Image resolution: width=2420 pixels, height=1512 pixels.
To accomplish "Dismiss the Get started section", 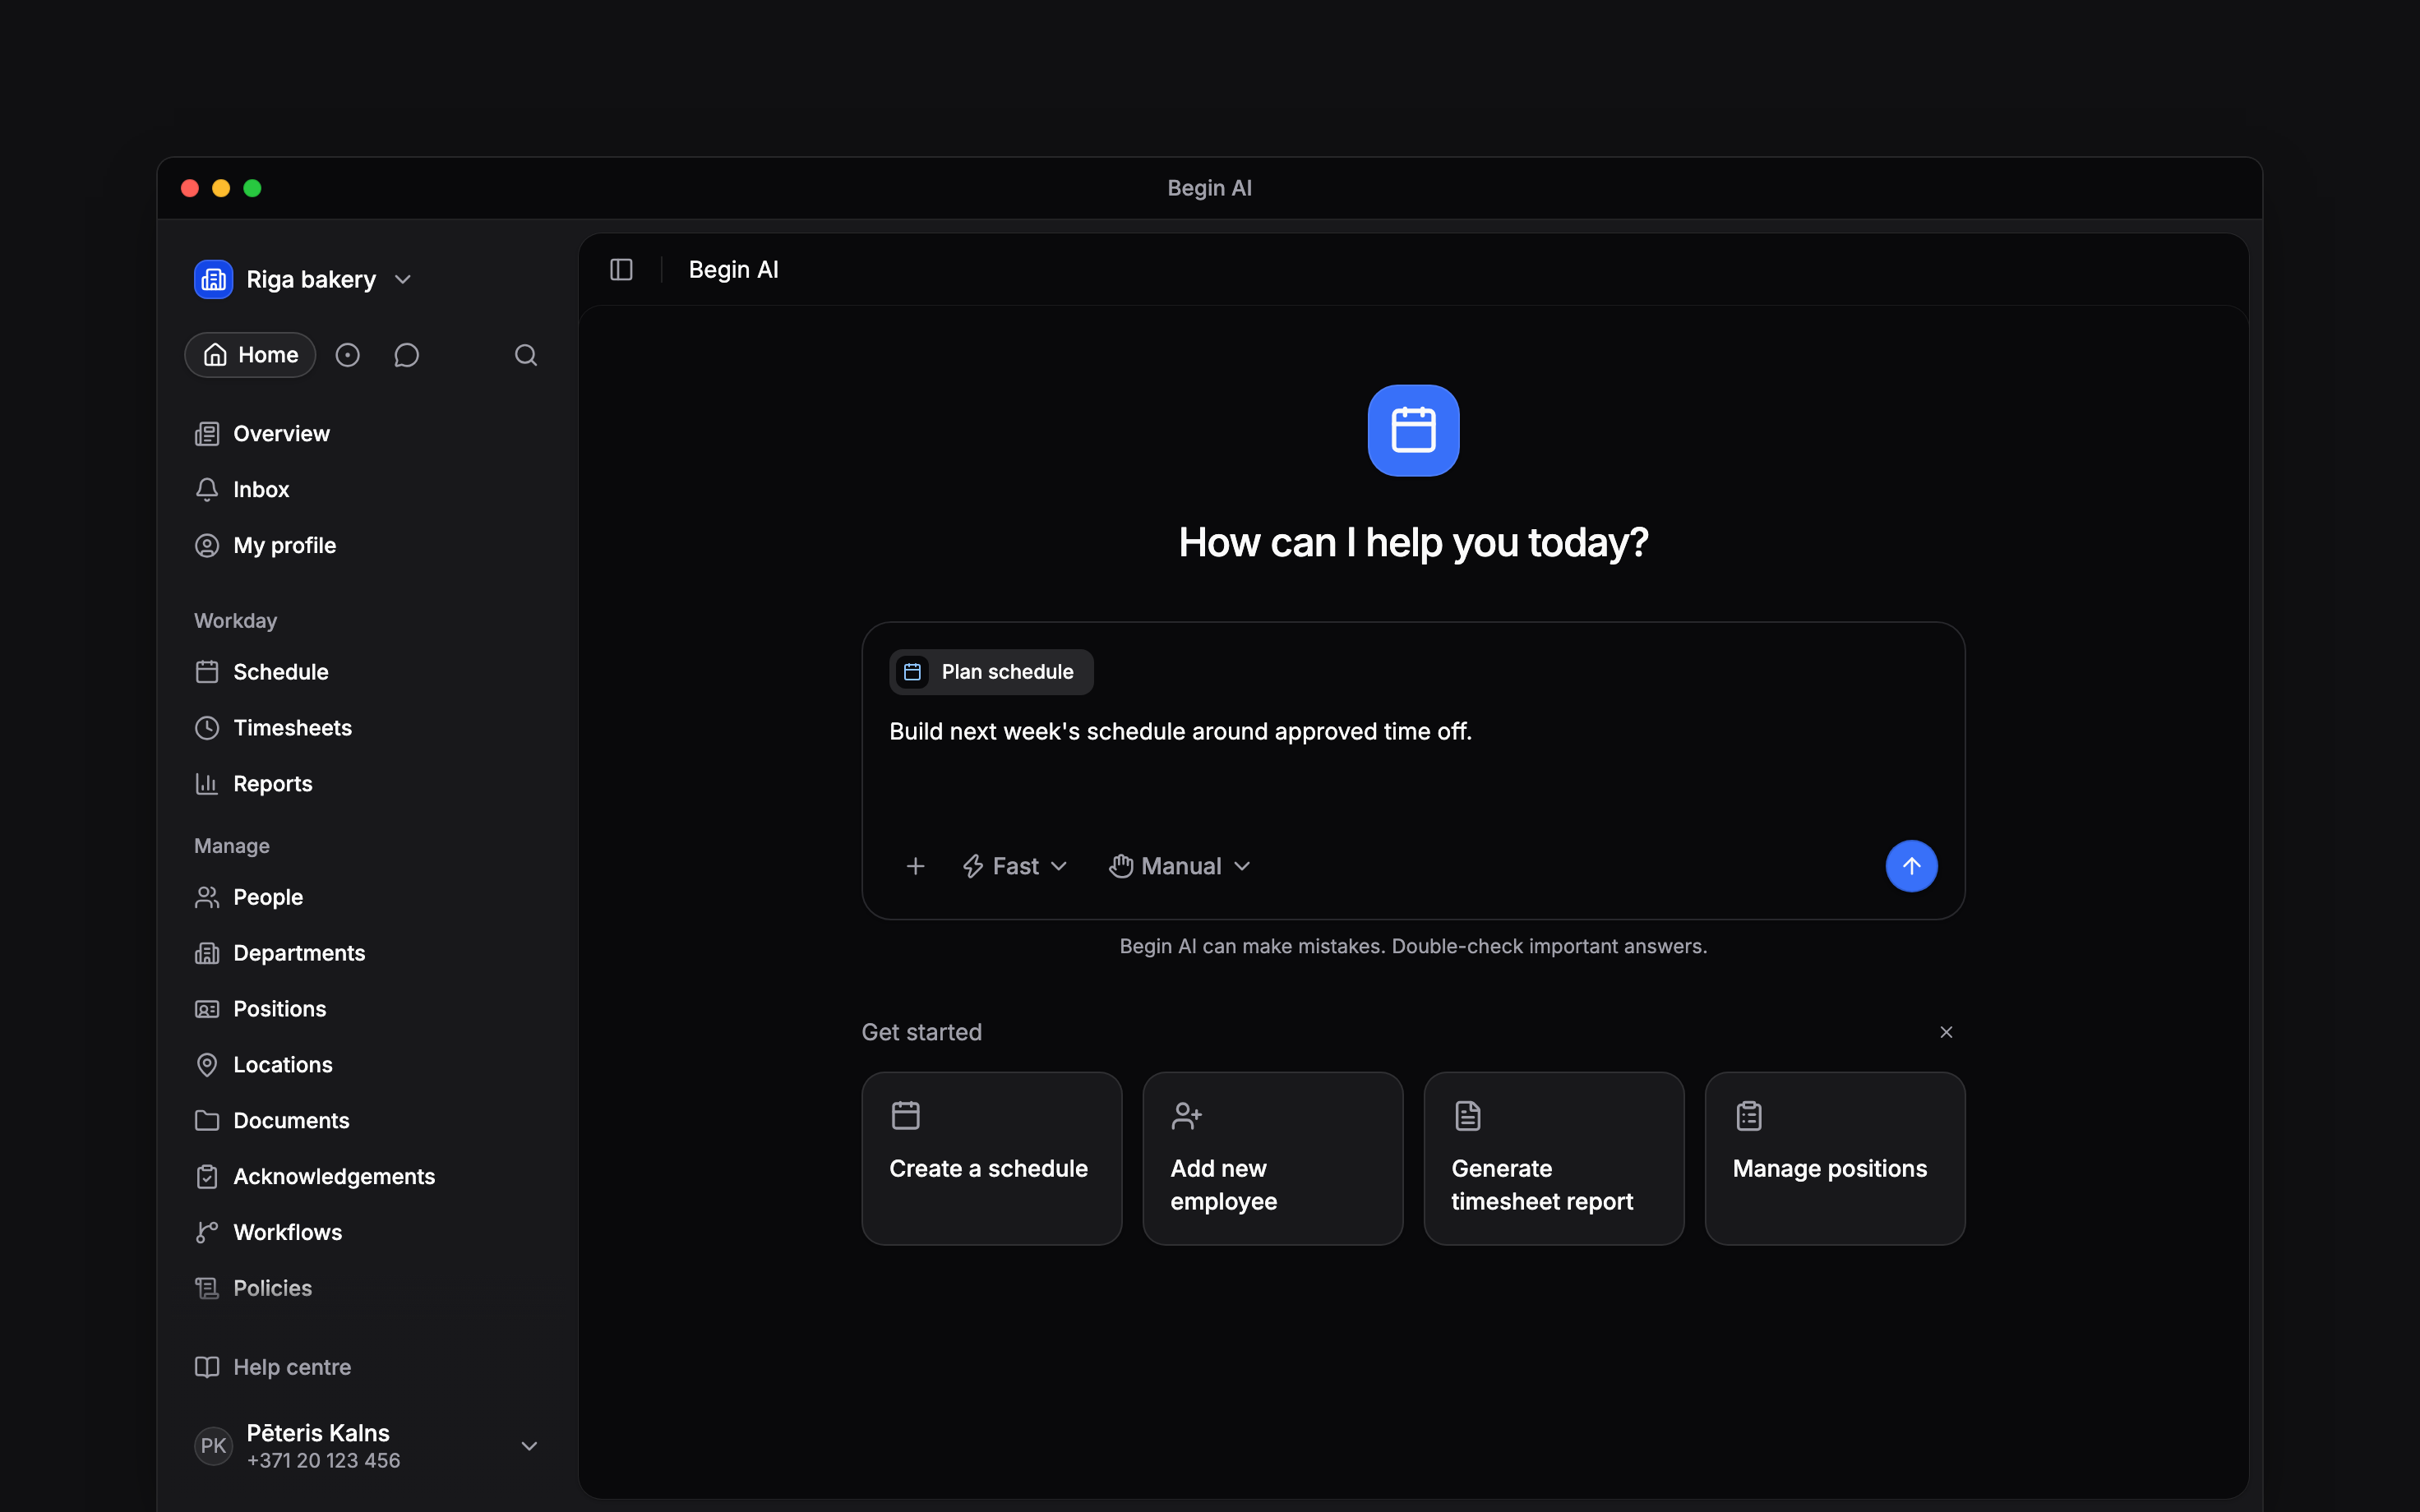I will (1946, 1032).
